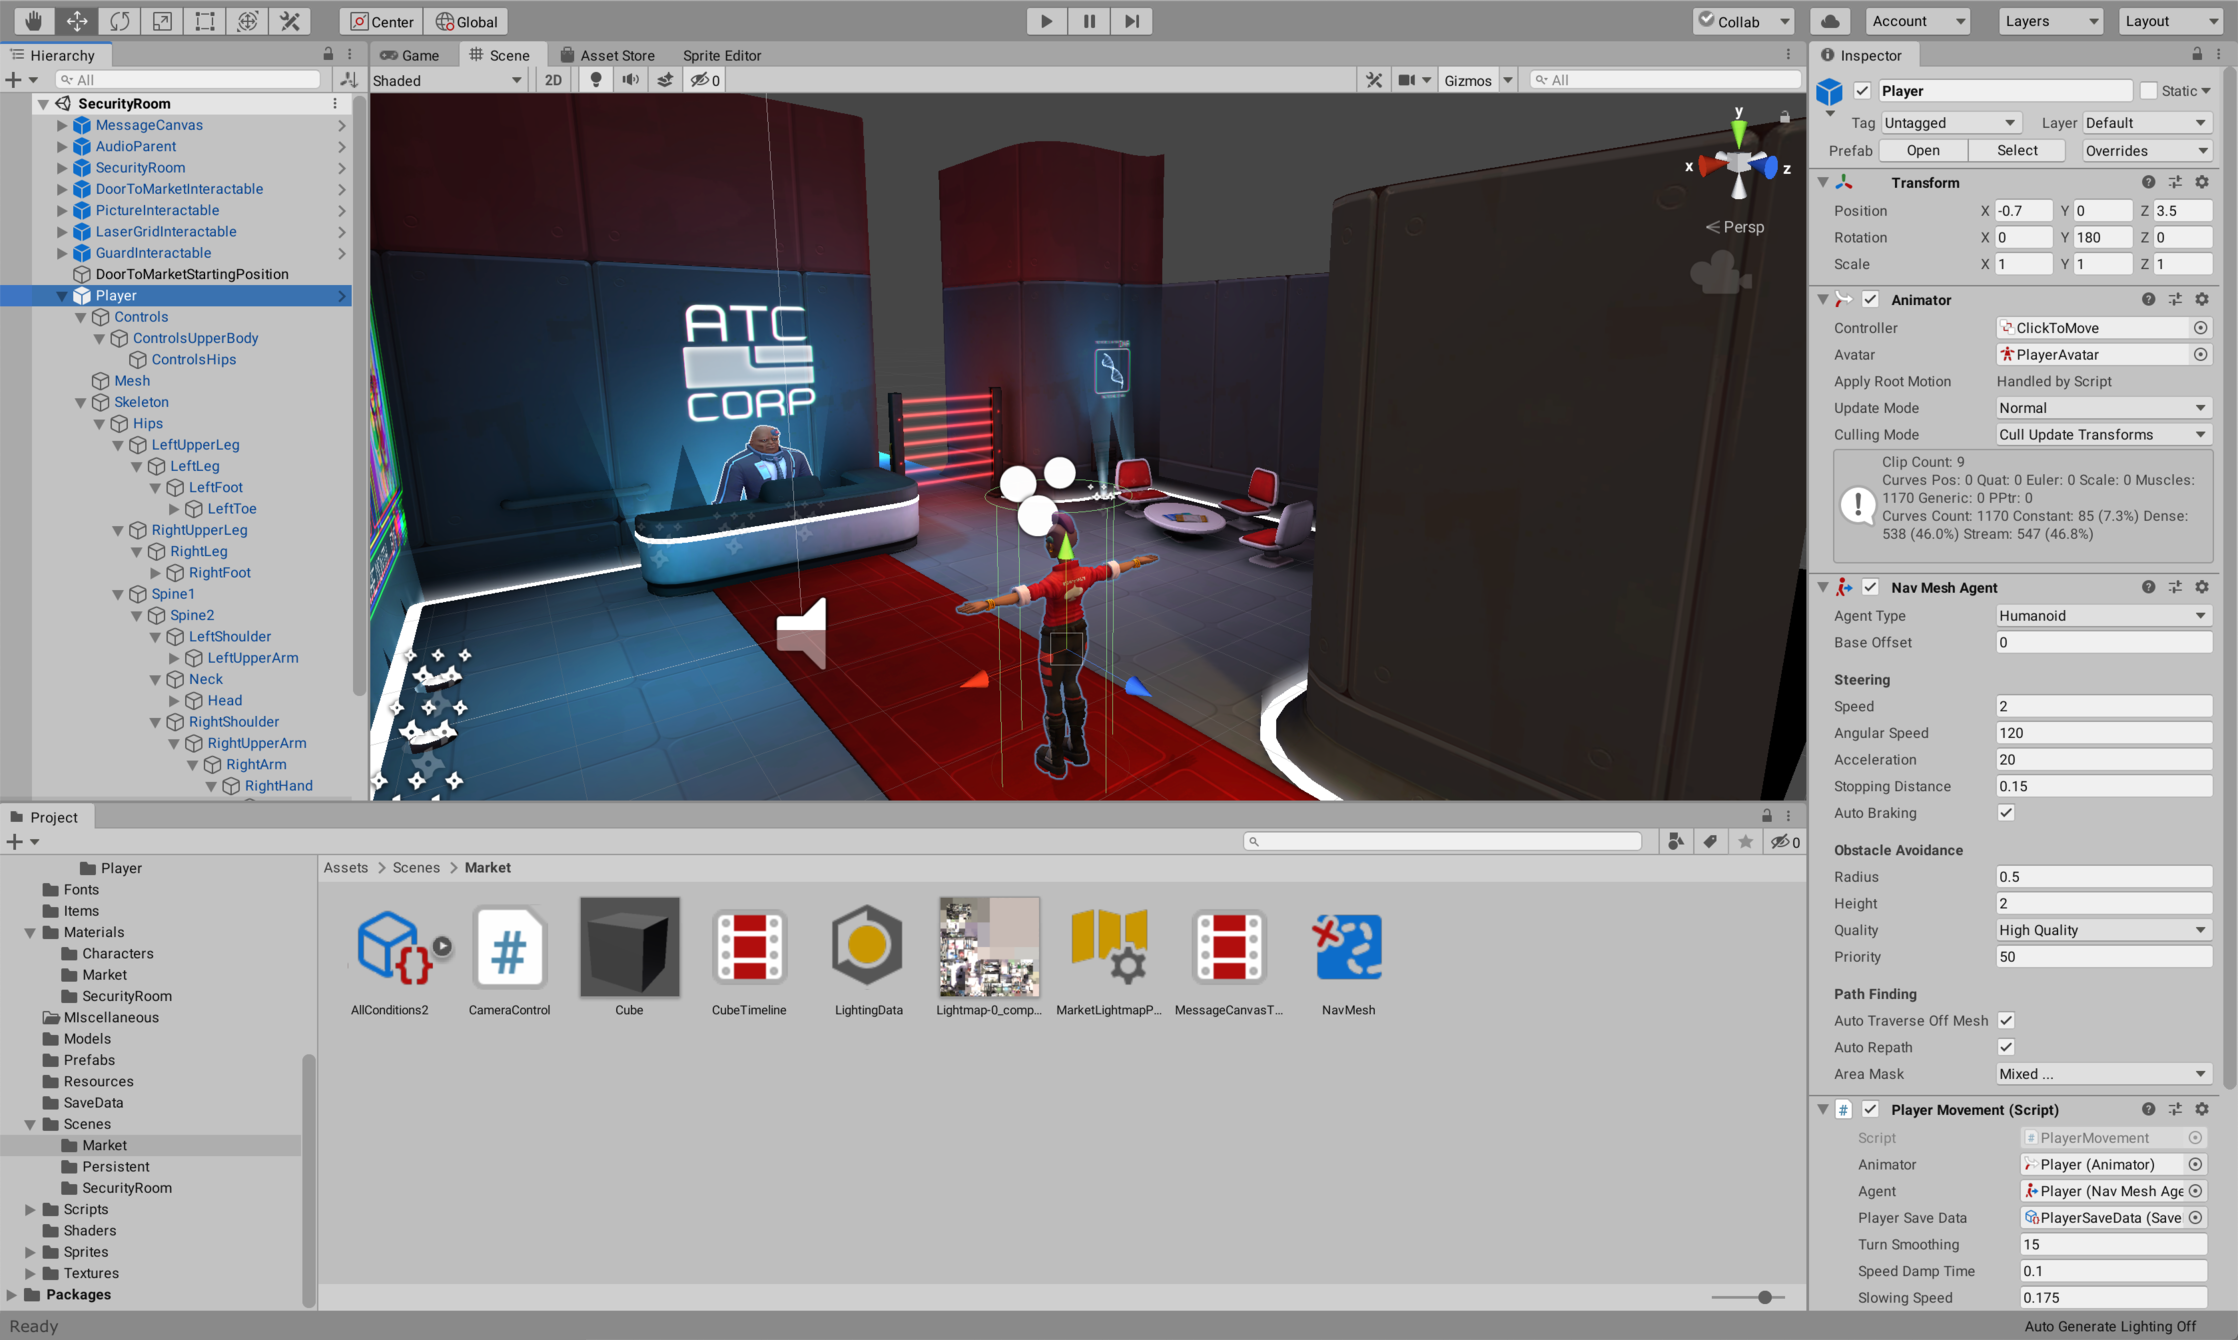Toggle Auto Traverse Off Mesh checkbox
The image size is (2238, 1340).
tap(2005, 1019)
